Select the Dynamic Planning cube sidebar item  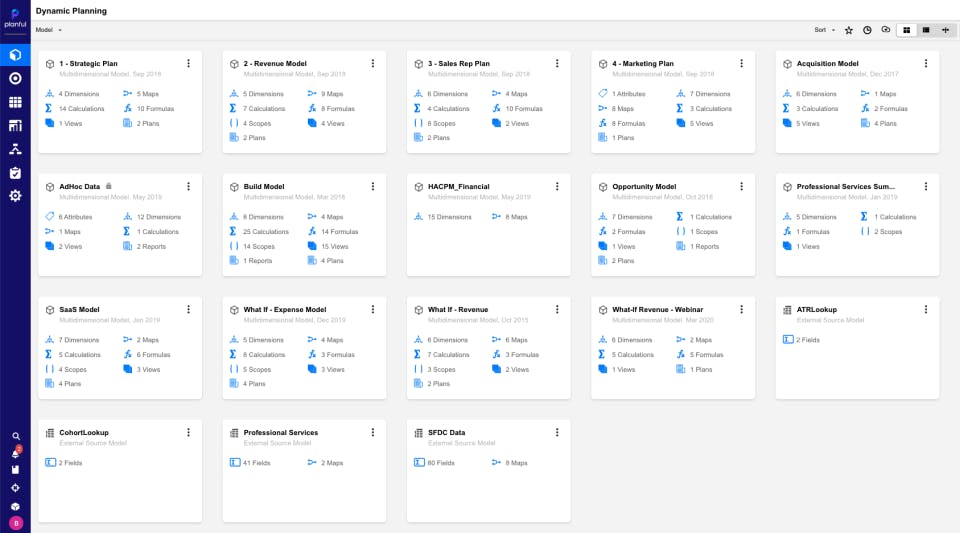coord(15,55)
